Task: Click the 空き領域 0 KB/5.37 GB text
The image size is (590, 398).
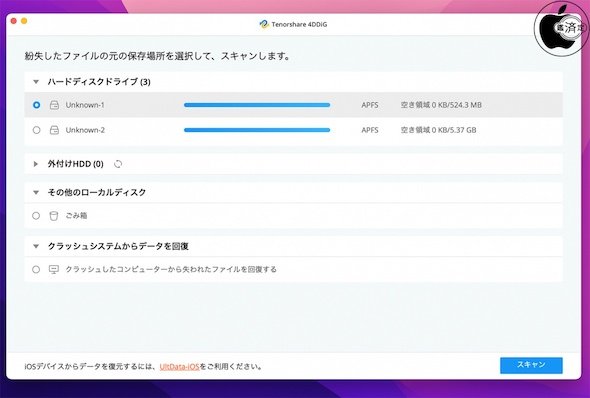Action: pyautogui.click(x=438, y=130)
